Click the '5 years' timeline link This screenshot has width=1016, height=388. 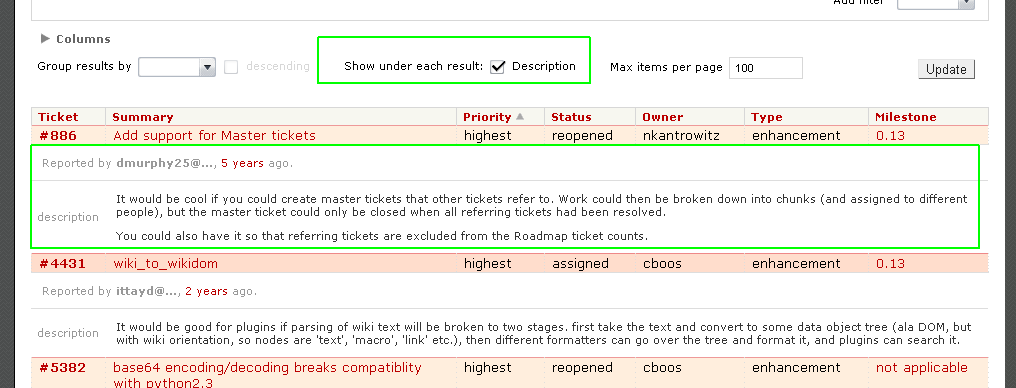[x=242, y=163]
